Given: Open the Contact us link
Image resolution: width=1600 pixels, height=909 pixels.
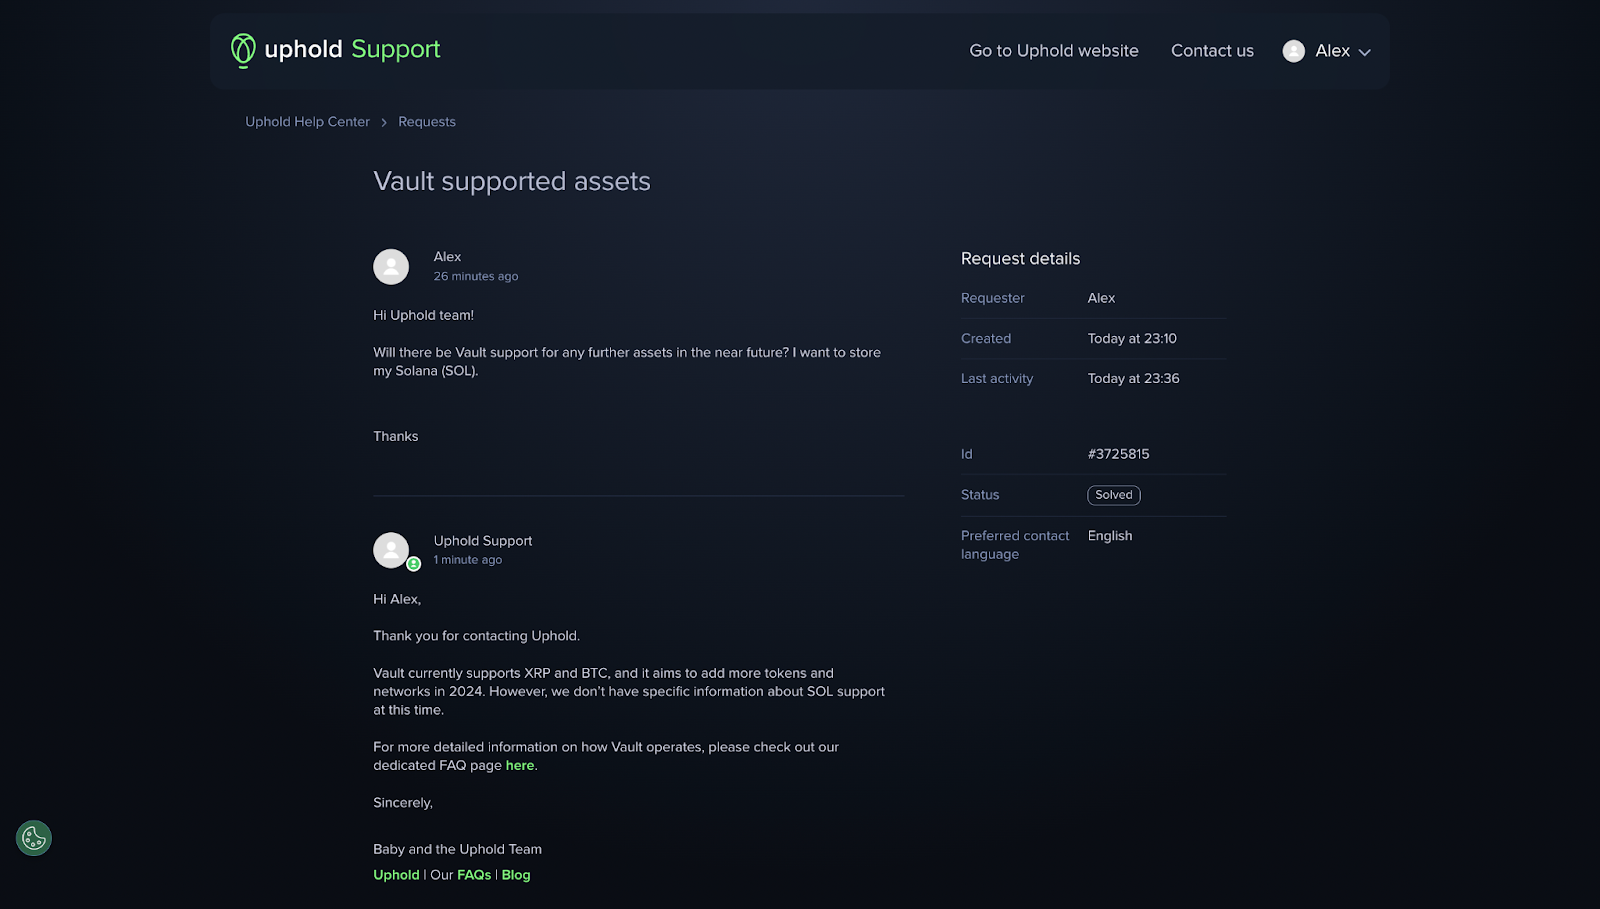Looking at the screenshot, I should 1212,51.
